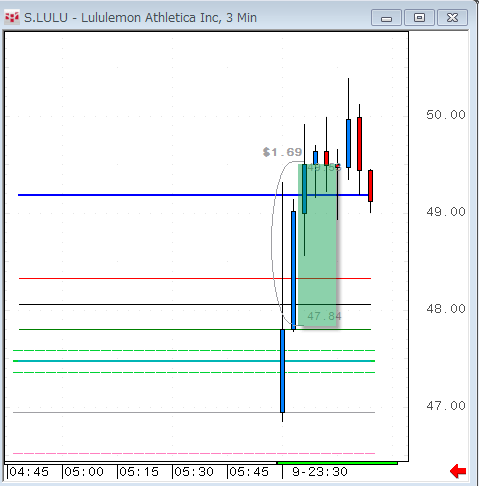Click the last red candle on the right
This screenshot has width=479, height=486.
click(370, 186)
